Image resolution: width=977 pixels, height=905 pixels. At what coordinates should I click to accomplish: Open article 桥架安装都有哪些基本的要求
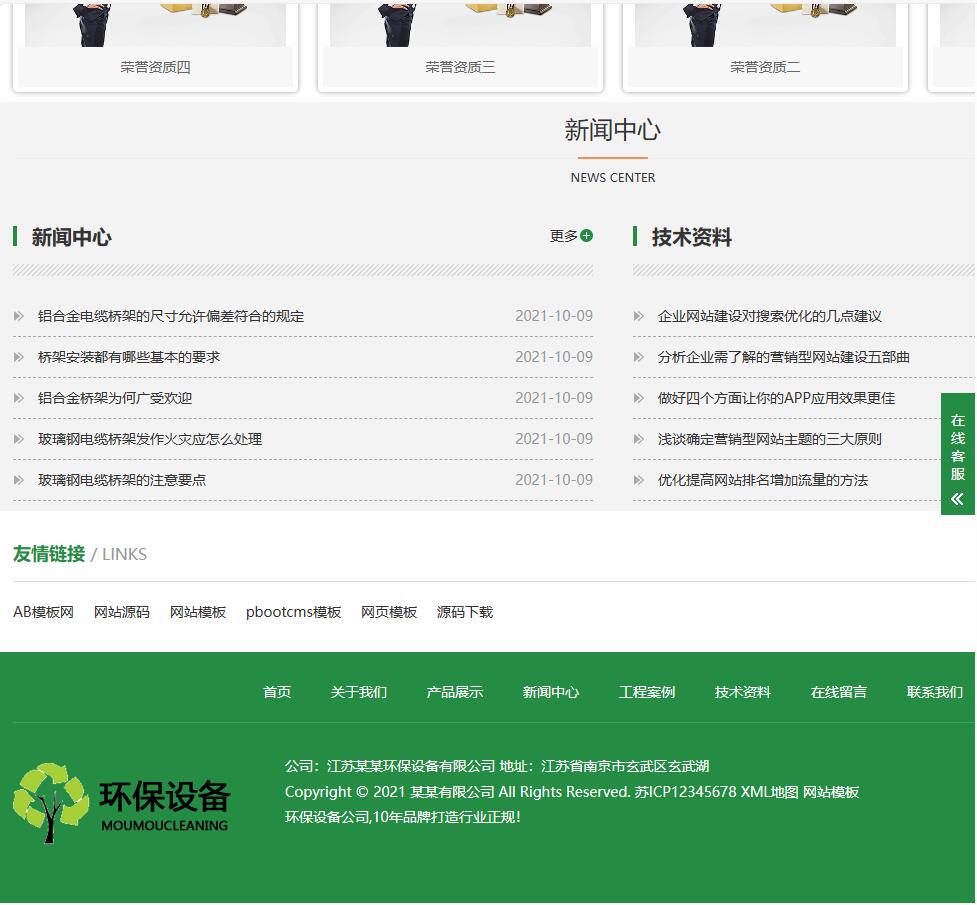click(129, 357)
